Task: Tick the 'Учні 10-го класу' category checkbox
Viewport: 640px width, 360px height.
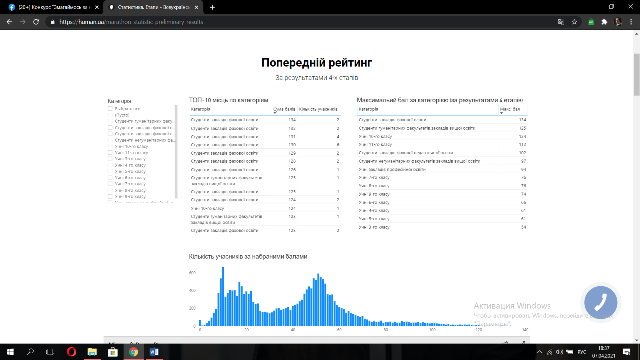Action: (x=110, y=146)
